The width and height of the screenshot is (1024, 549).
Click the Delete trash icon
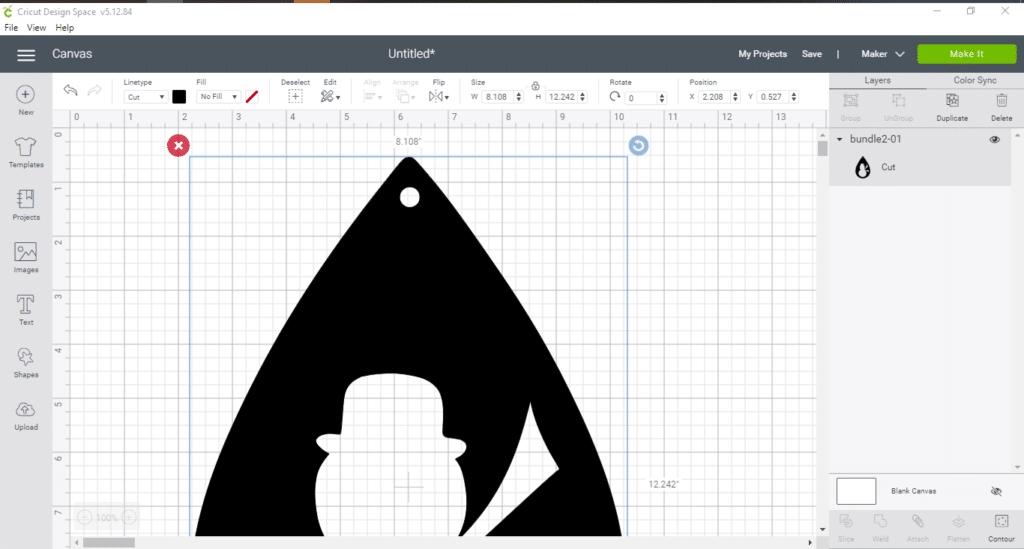1001,101
